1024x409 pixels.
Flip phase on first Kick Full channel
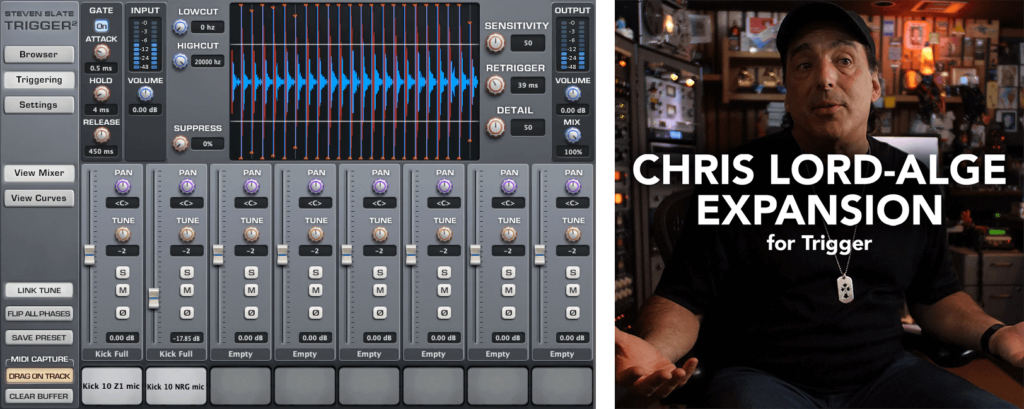click(x=122, y=313)
